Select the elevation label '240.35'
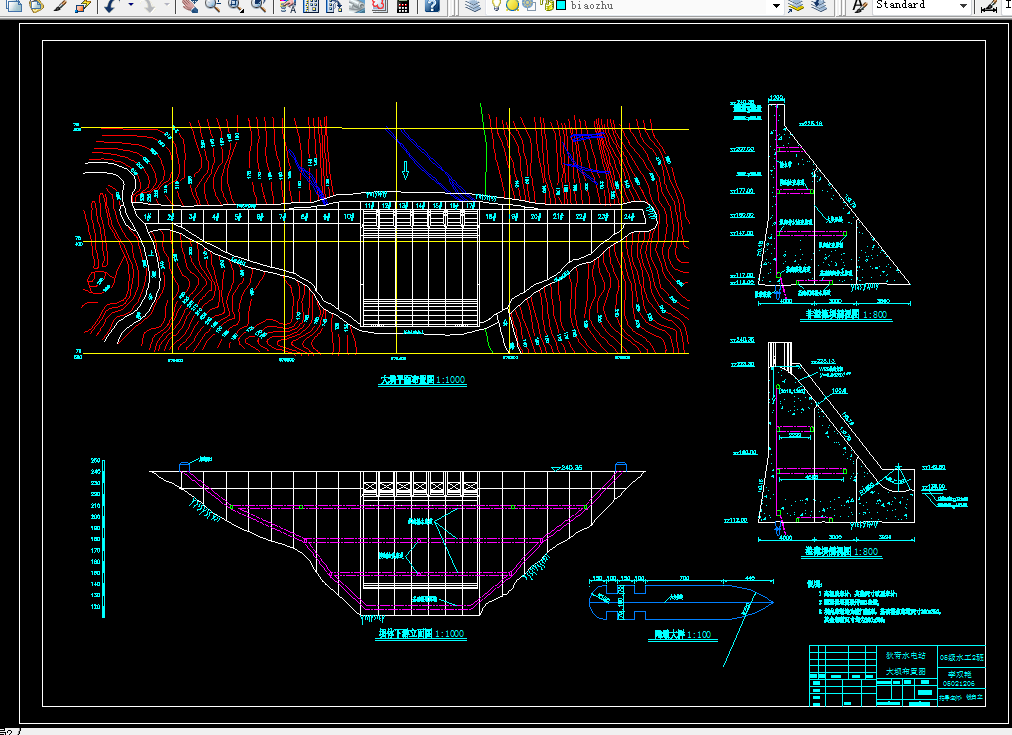The height and width of the screenshot is (735, 1012). pos(572,468)
